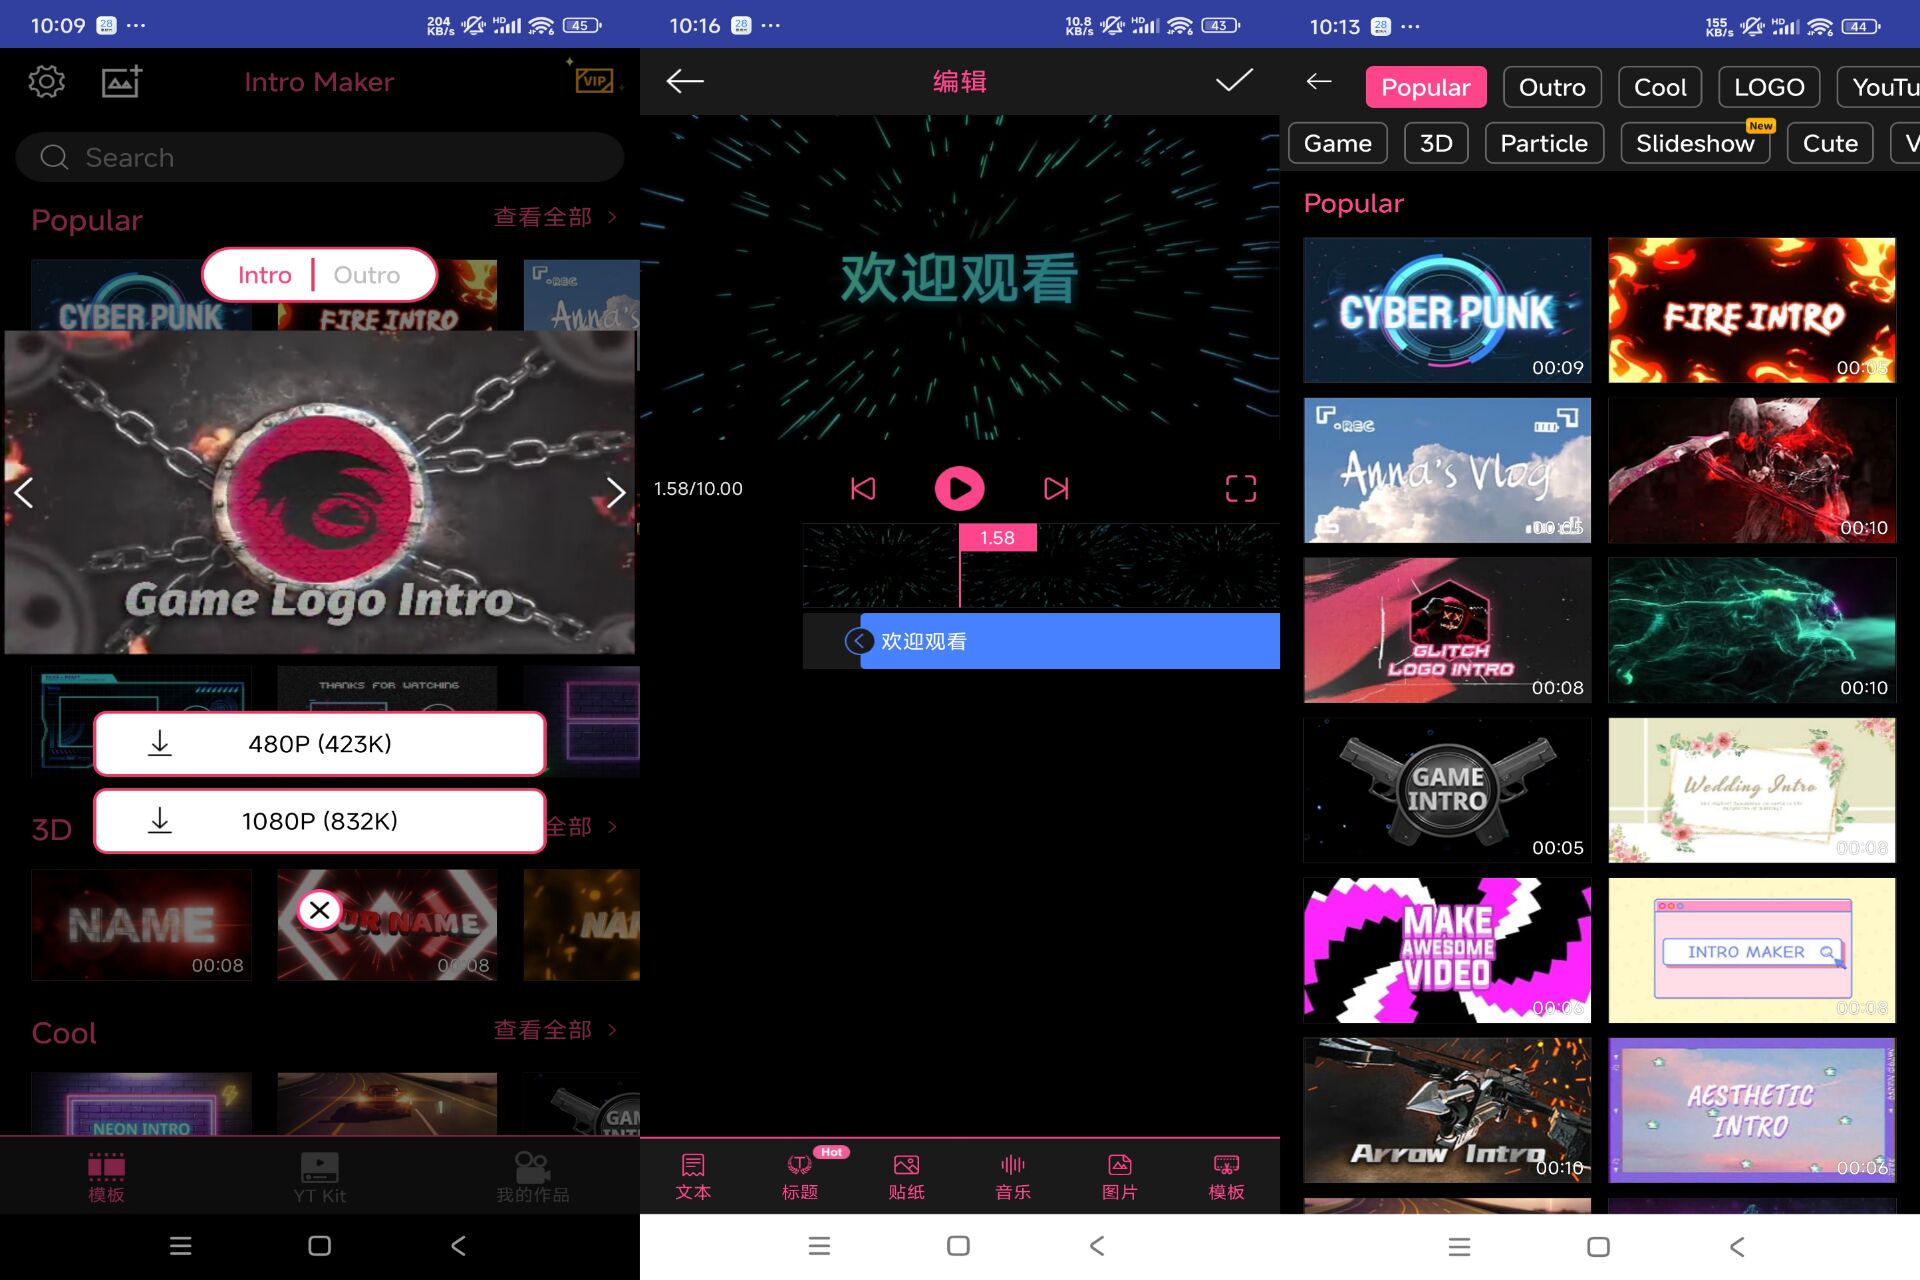Switch toggle to Outro
The width and height of the screenshot is (1920, 1280).
[366, 275]
